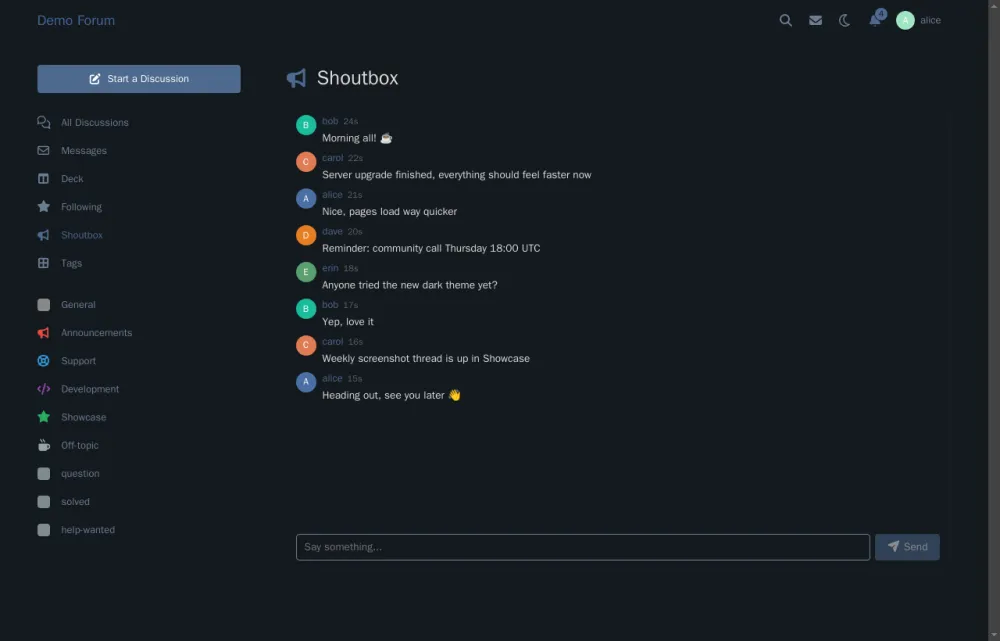Click dave's avatar on community call reminder

306,235
